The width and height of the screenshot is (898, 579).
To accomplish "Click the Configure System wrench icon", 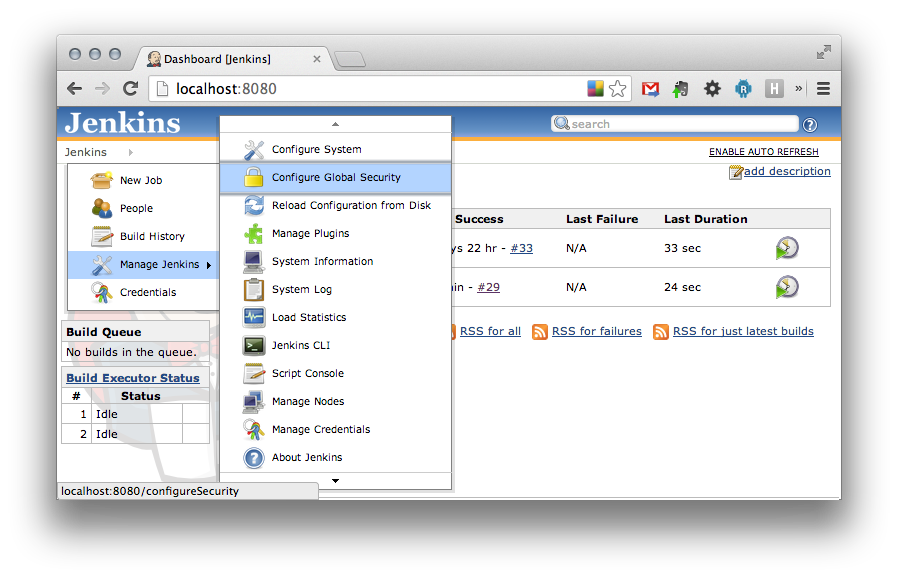I will coord(254,149).
